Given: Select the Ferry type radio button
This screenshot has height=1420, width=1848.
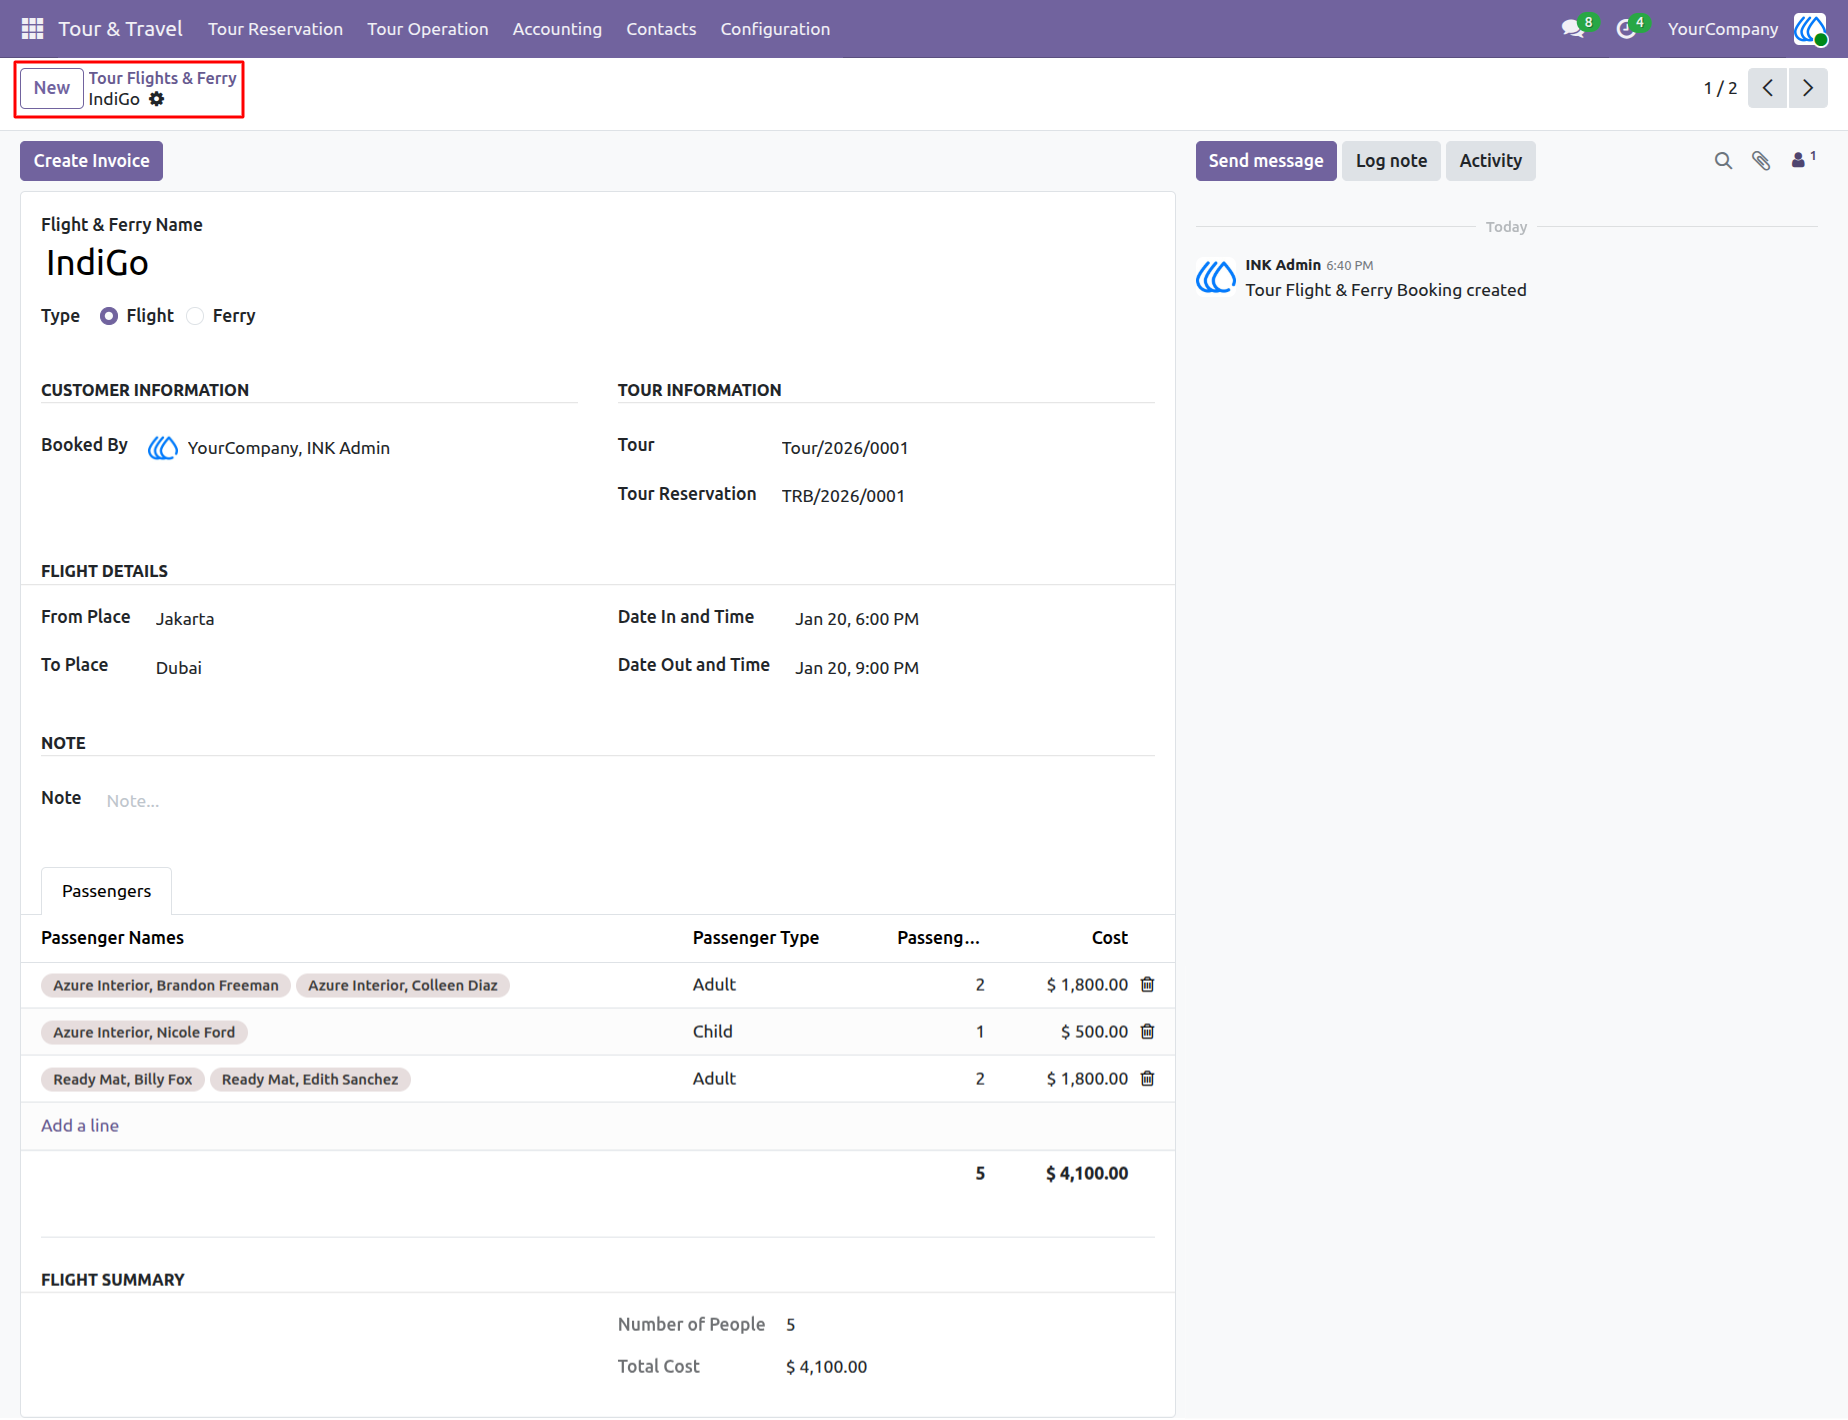Looking at the screenshot, I should tap(196, 316).
